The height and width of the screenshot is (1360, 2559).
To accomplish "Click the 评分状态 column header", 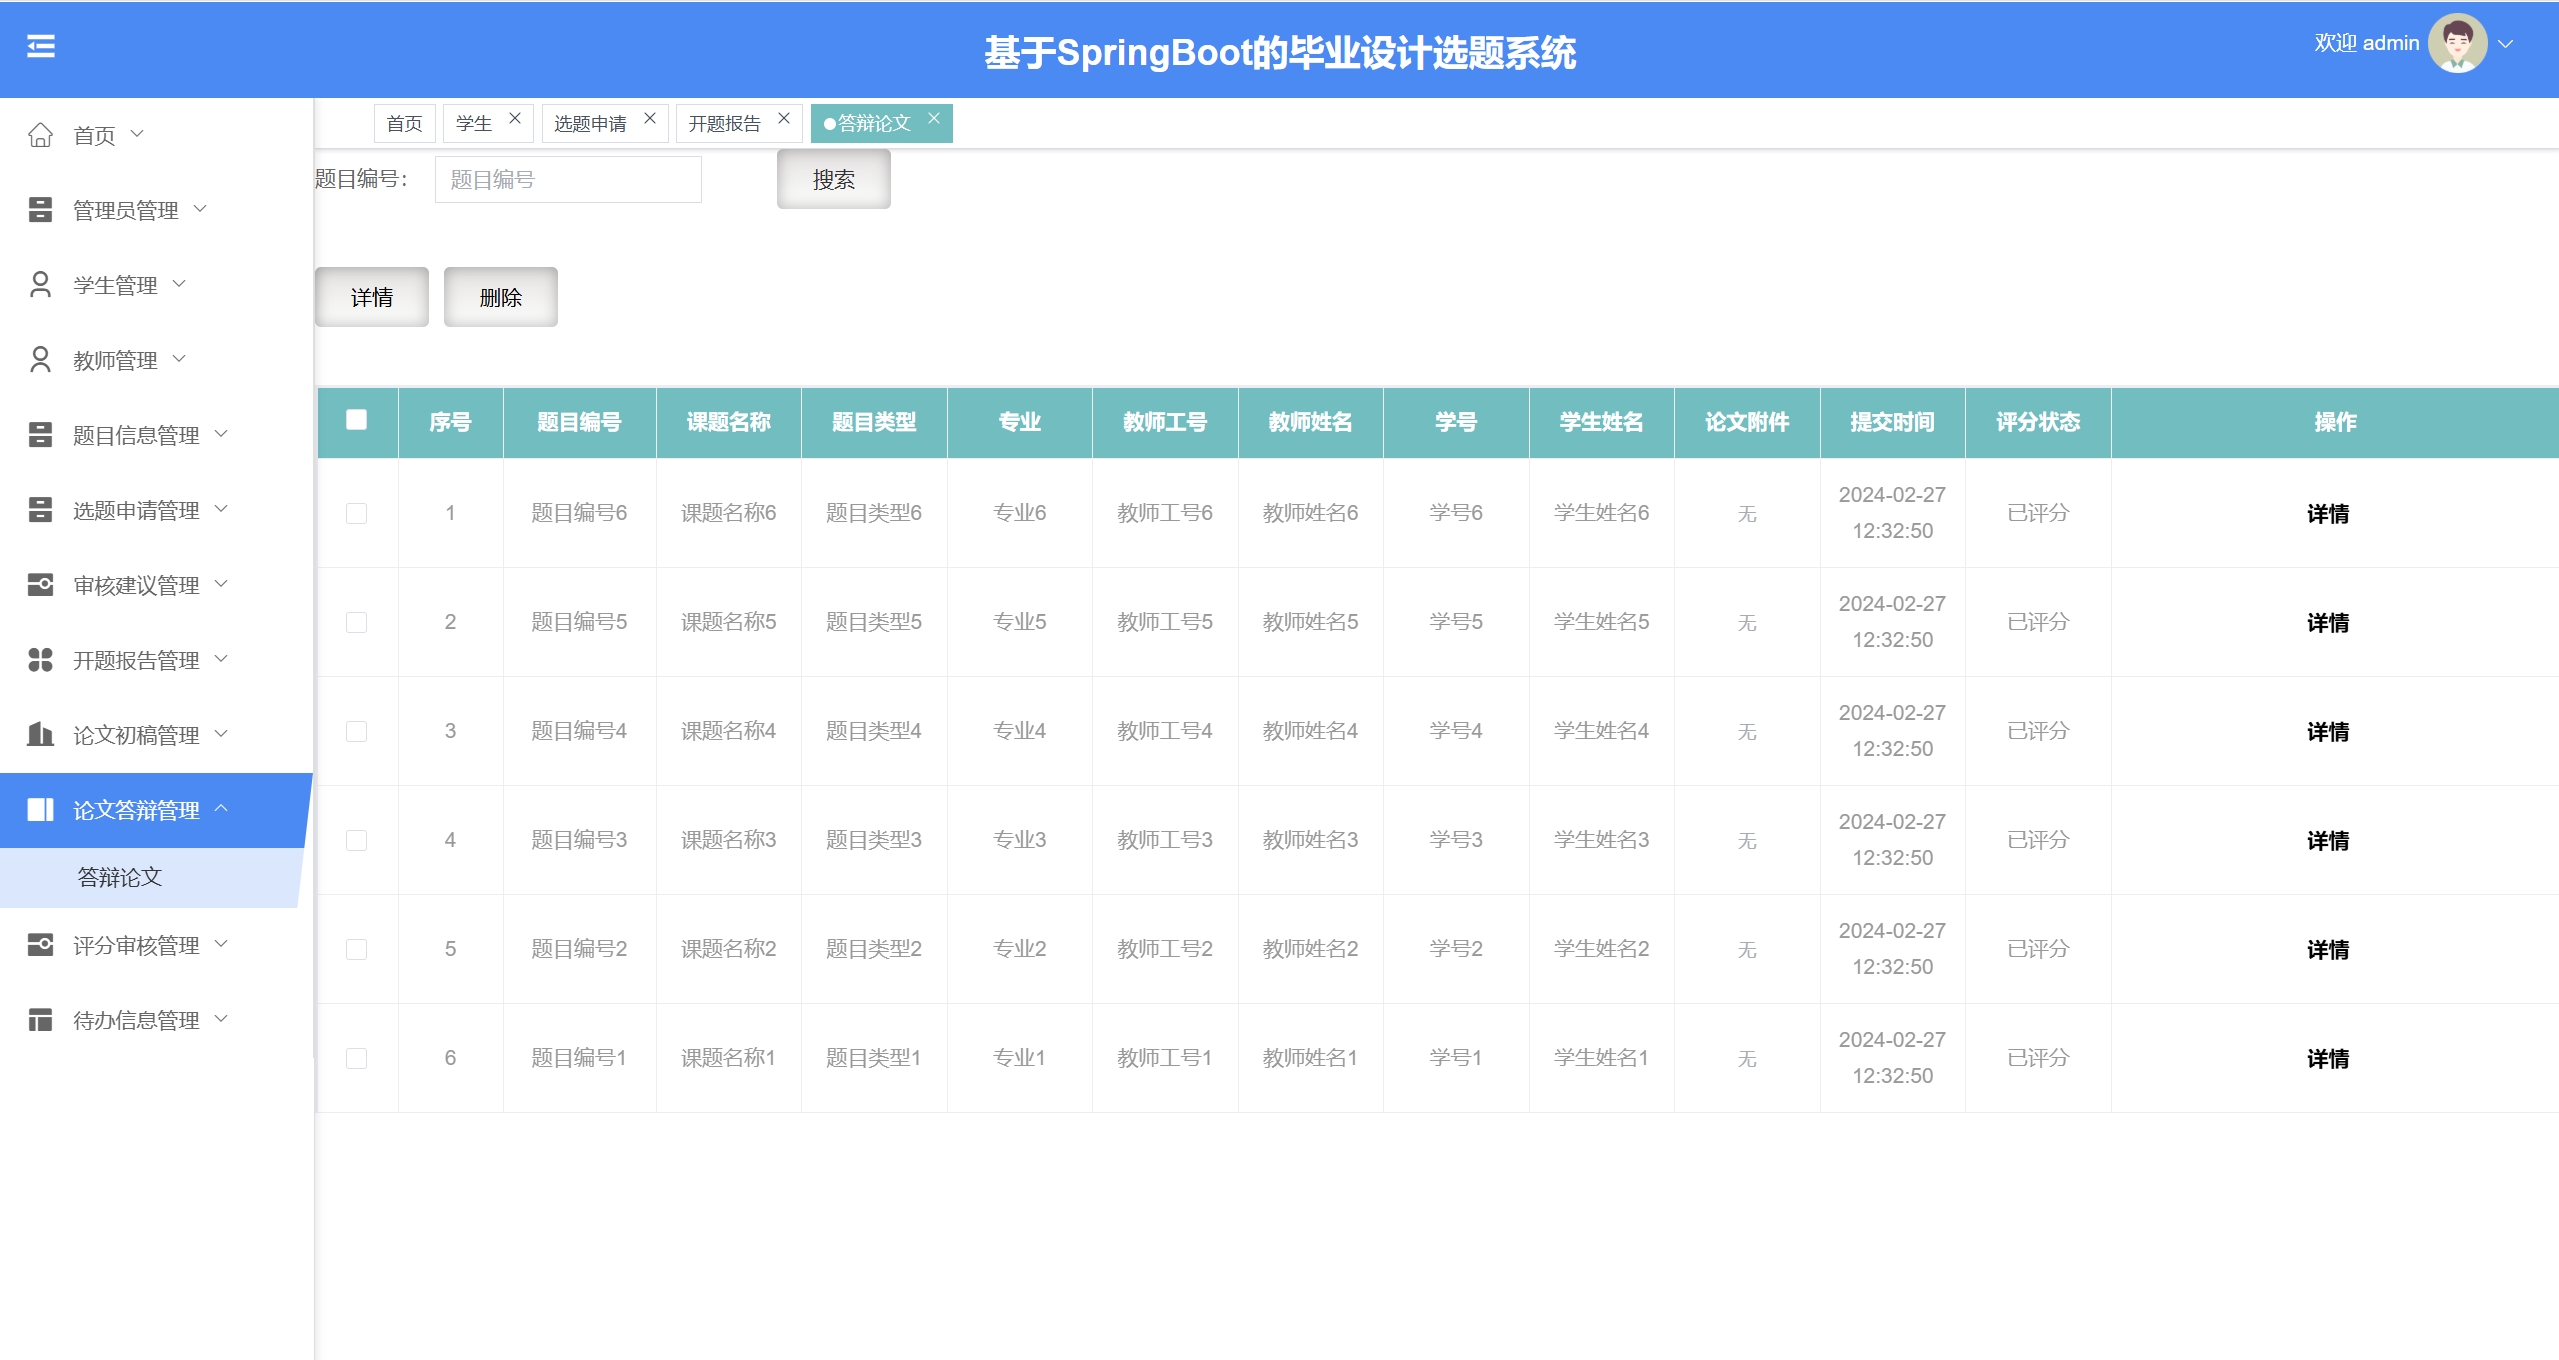I will 2038,422.
